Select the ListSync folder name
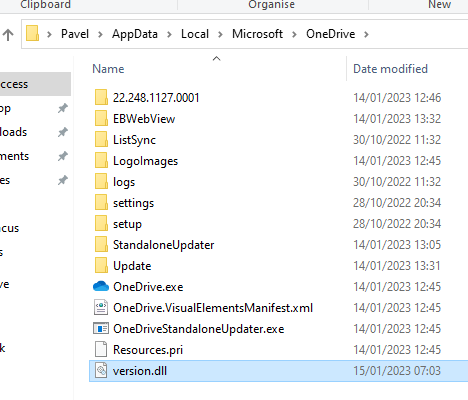The image size is (468, 400). (134, 140)
